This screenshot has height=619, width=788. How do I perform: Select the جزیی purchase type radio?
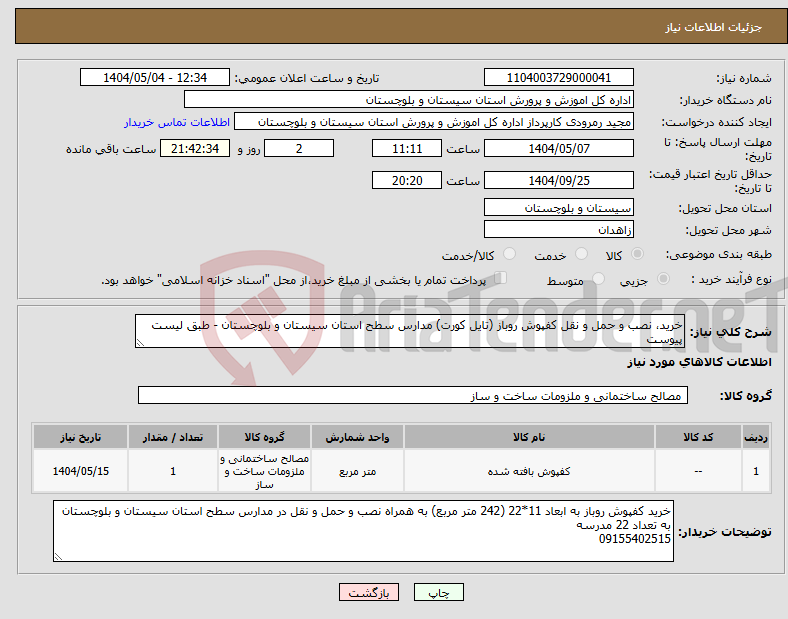[x=663, y=278]
